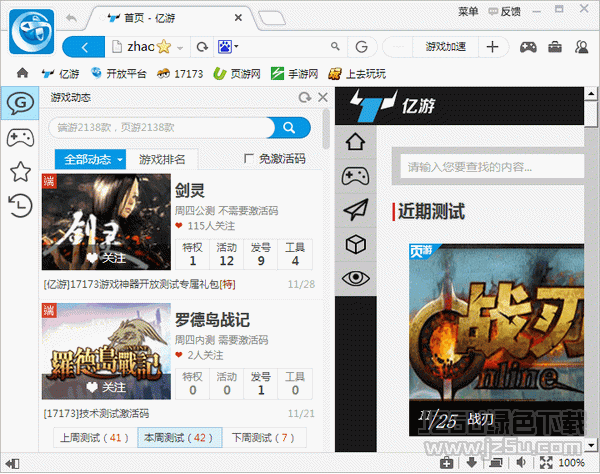Open the 亿游 bookmark

(x=60, y=73)
